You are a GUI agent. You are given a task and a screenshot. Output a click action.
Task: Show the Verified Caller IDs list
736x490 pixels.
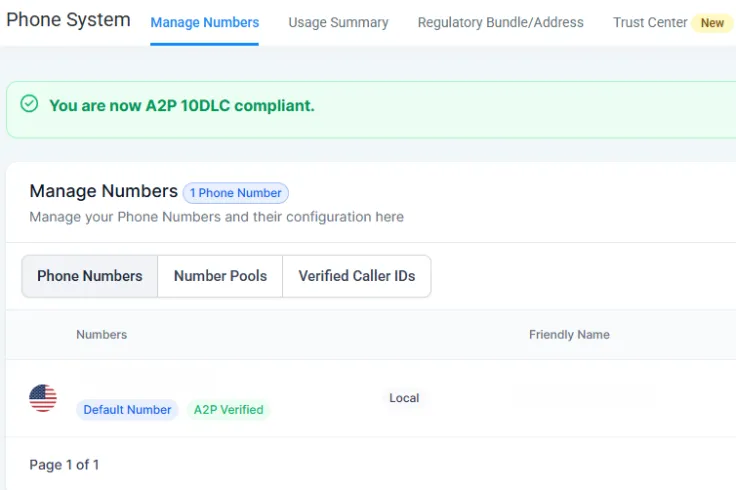[356, 276]
